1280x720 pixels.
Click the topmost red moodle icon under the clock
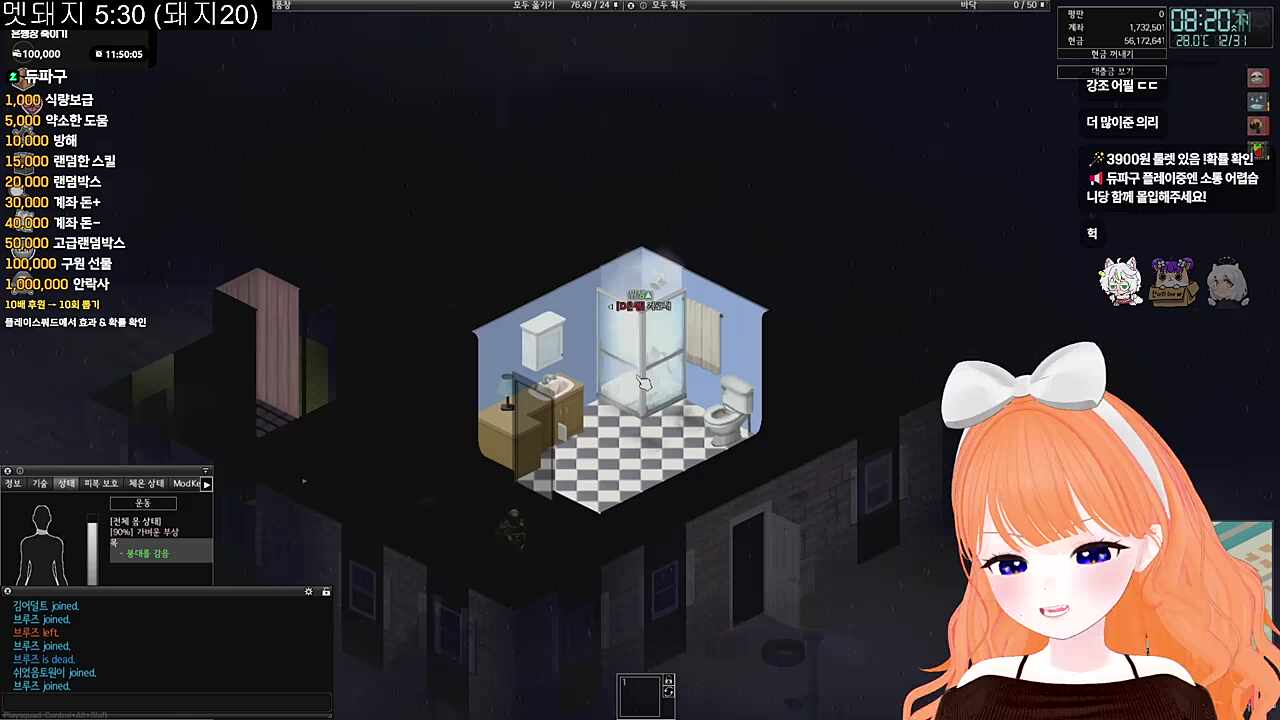[1258, 78]
